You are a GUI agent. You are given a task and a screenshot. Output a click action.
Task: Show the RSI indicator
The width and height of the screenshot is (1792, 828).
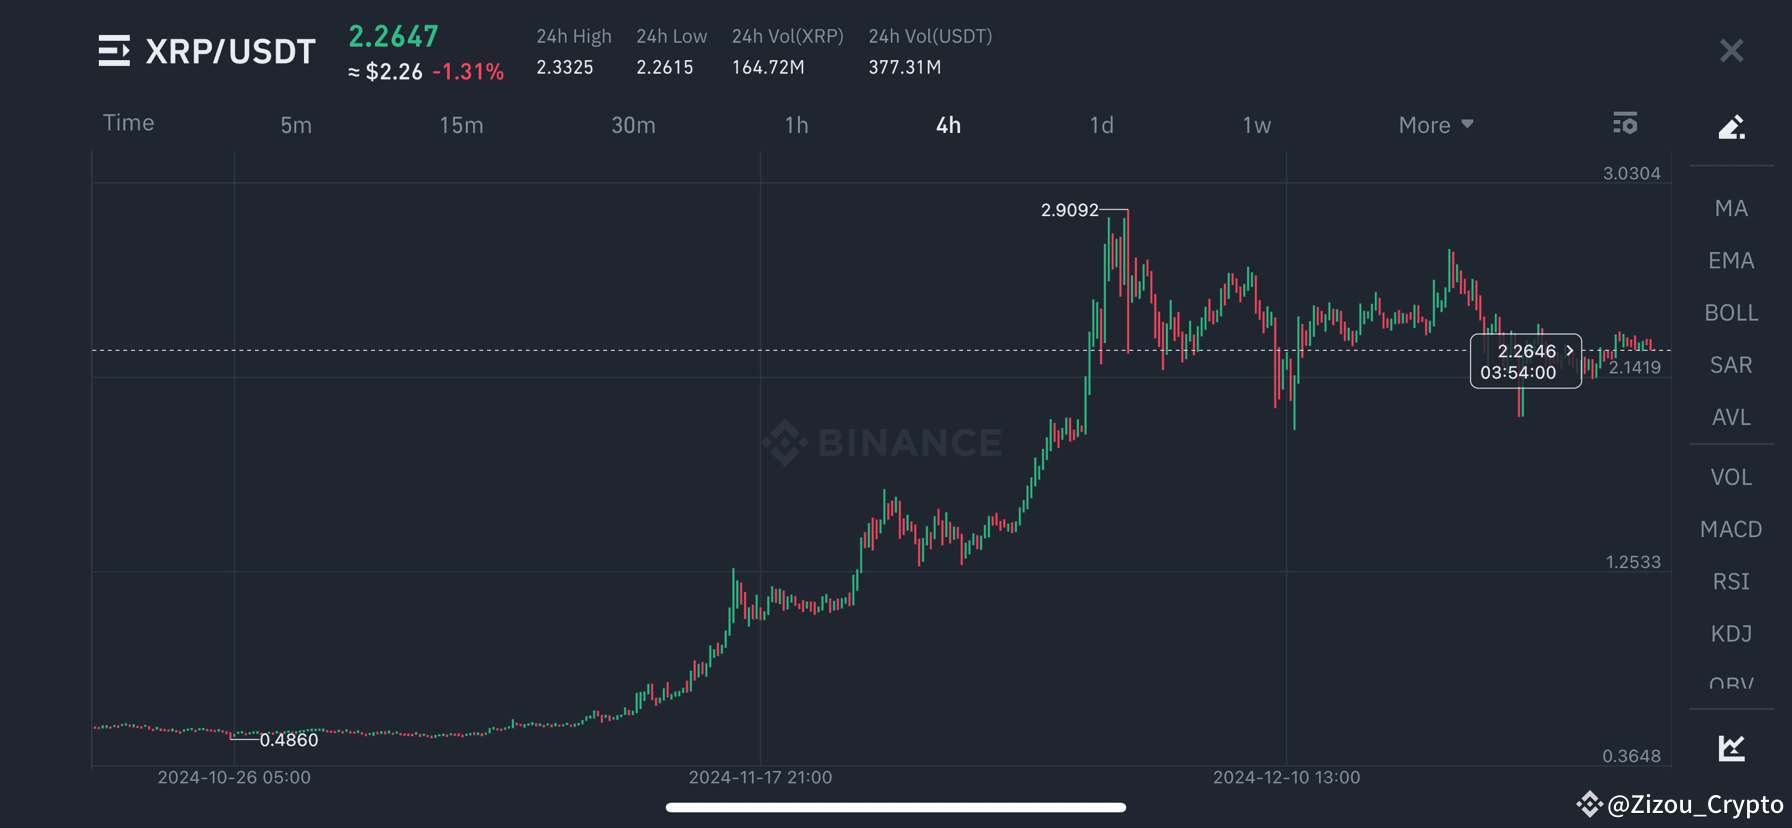1731,581
